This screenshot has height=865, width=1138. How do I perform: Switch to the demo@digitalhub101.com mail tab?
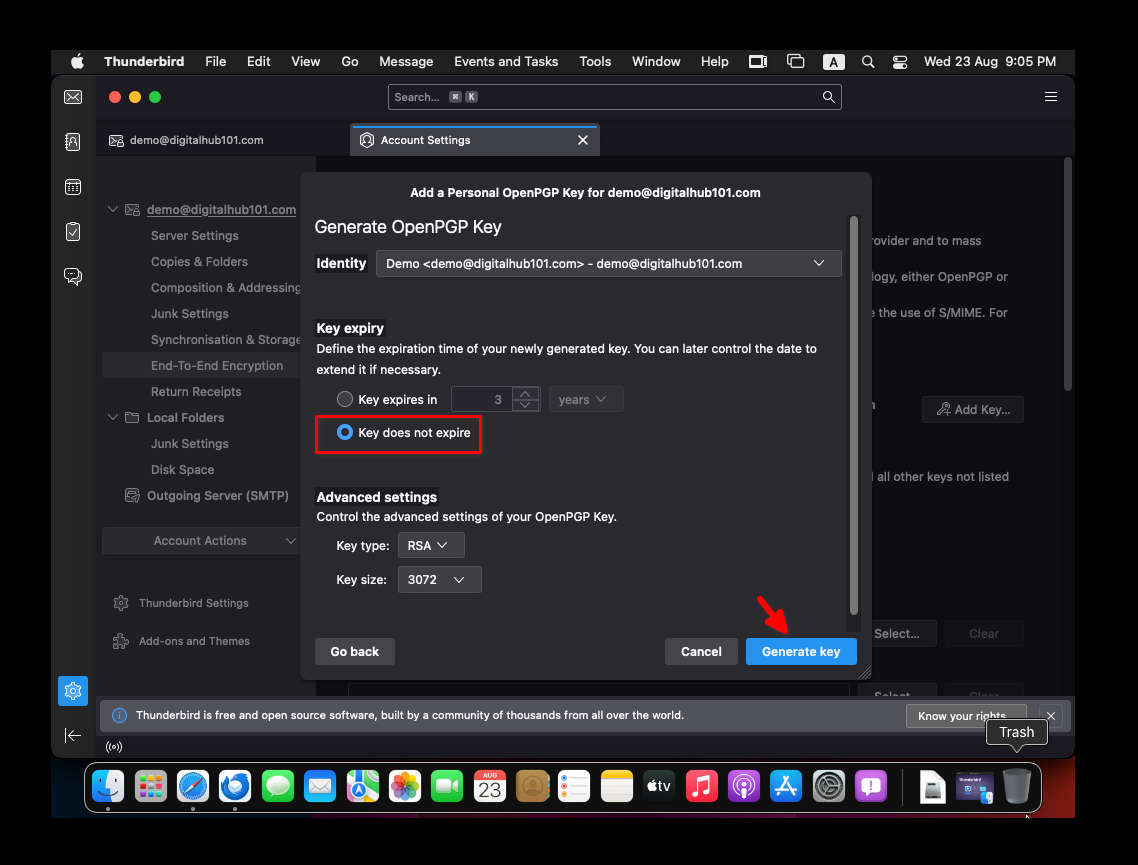pos(222,140)
